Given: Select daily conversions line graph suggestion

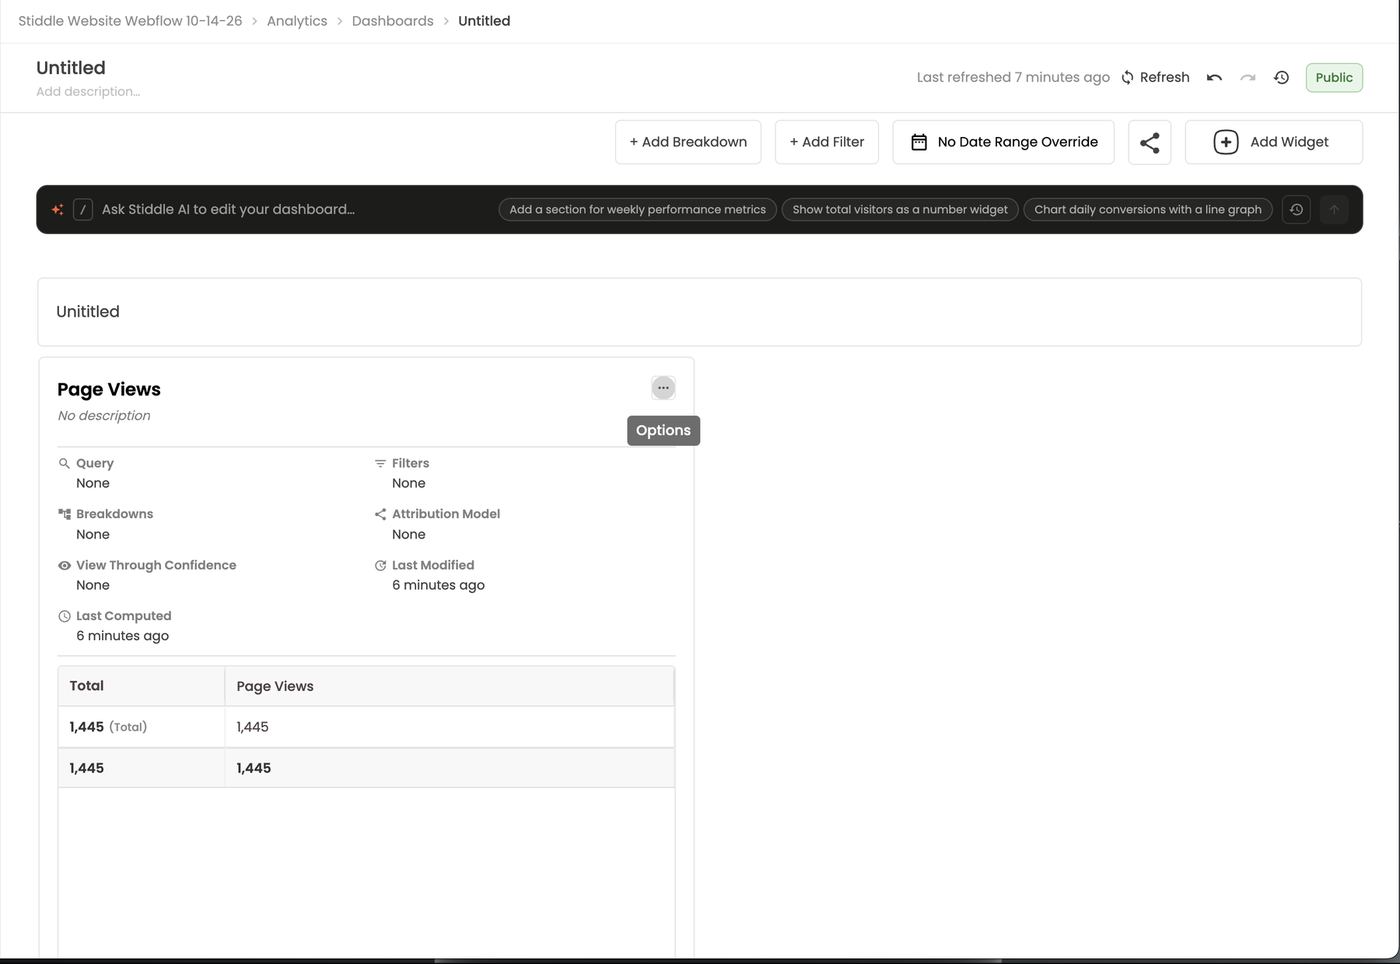Looking at the screenshot, I should coord(1148,209).
